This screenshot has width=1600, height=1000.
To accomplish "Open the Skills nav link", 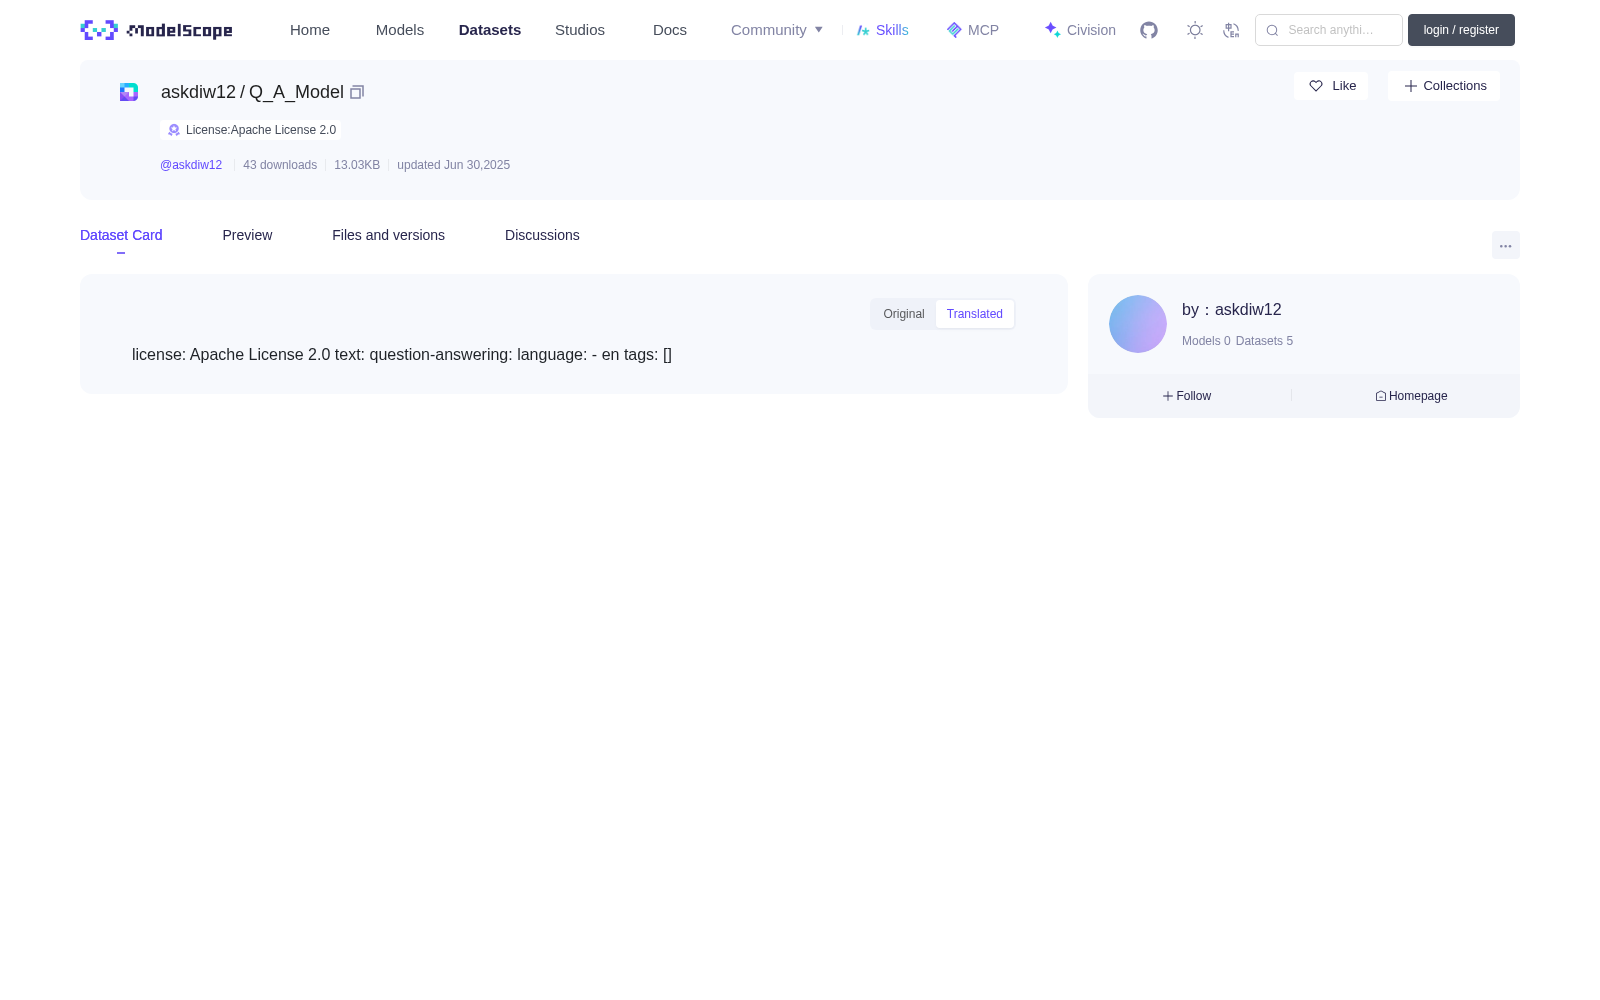I will (882, 30).
